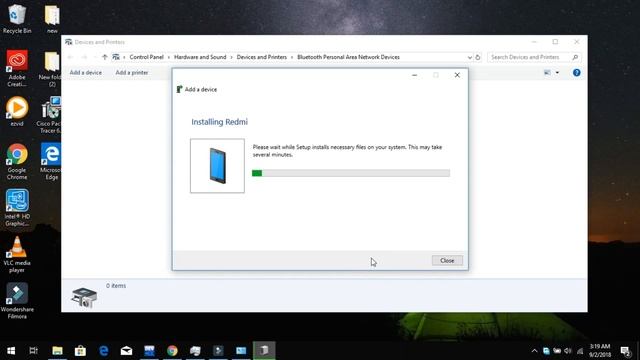Select Hardware and Sound in breadcrumb
The height and width of the screenshot is (360, 640).
tap(200, 57)
